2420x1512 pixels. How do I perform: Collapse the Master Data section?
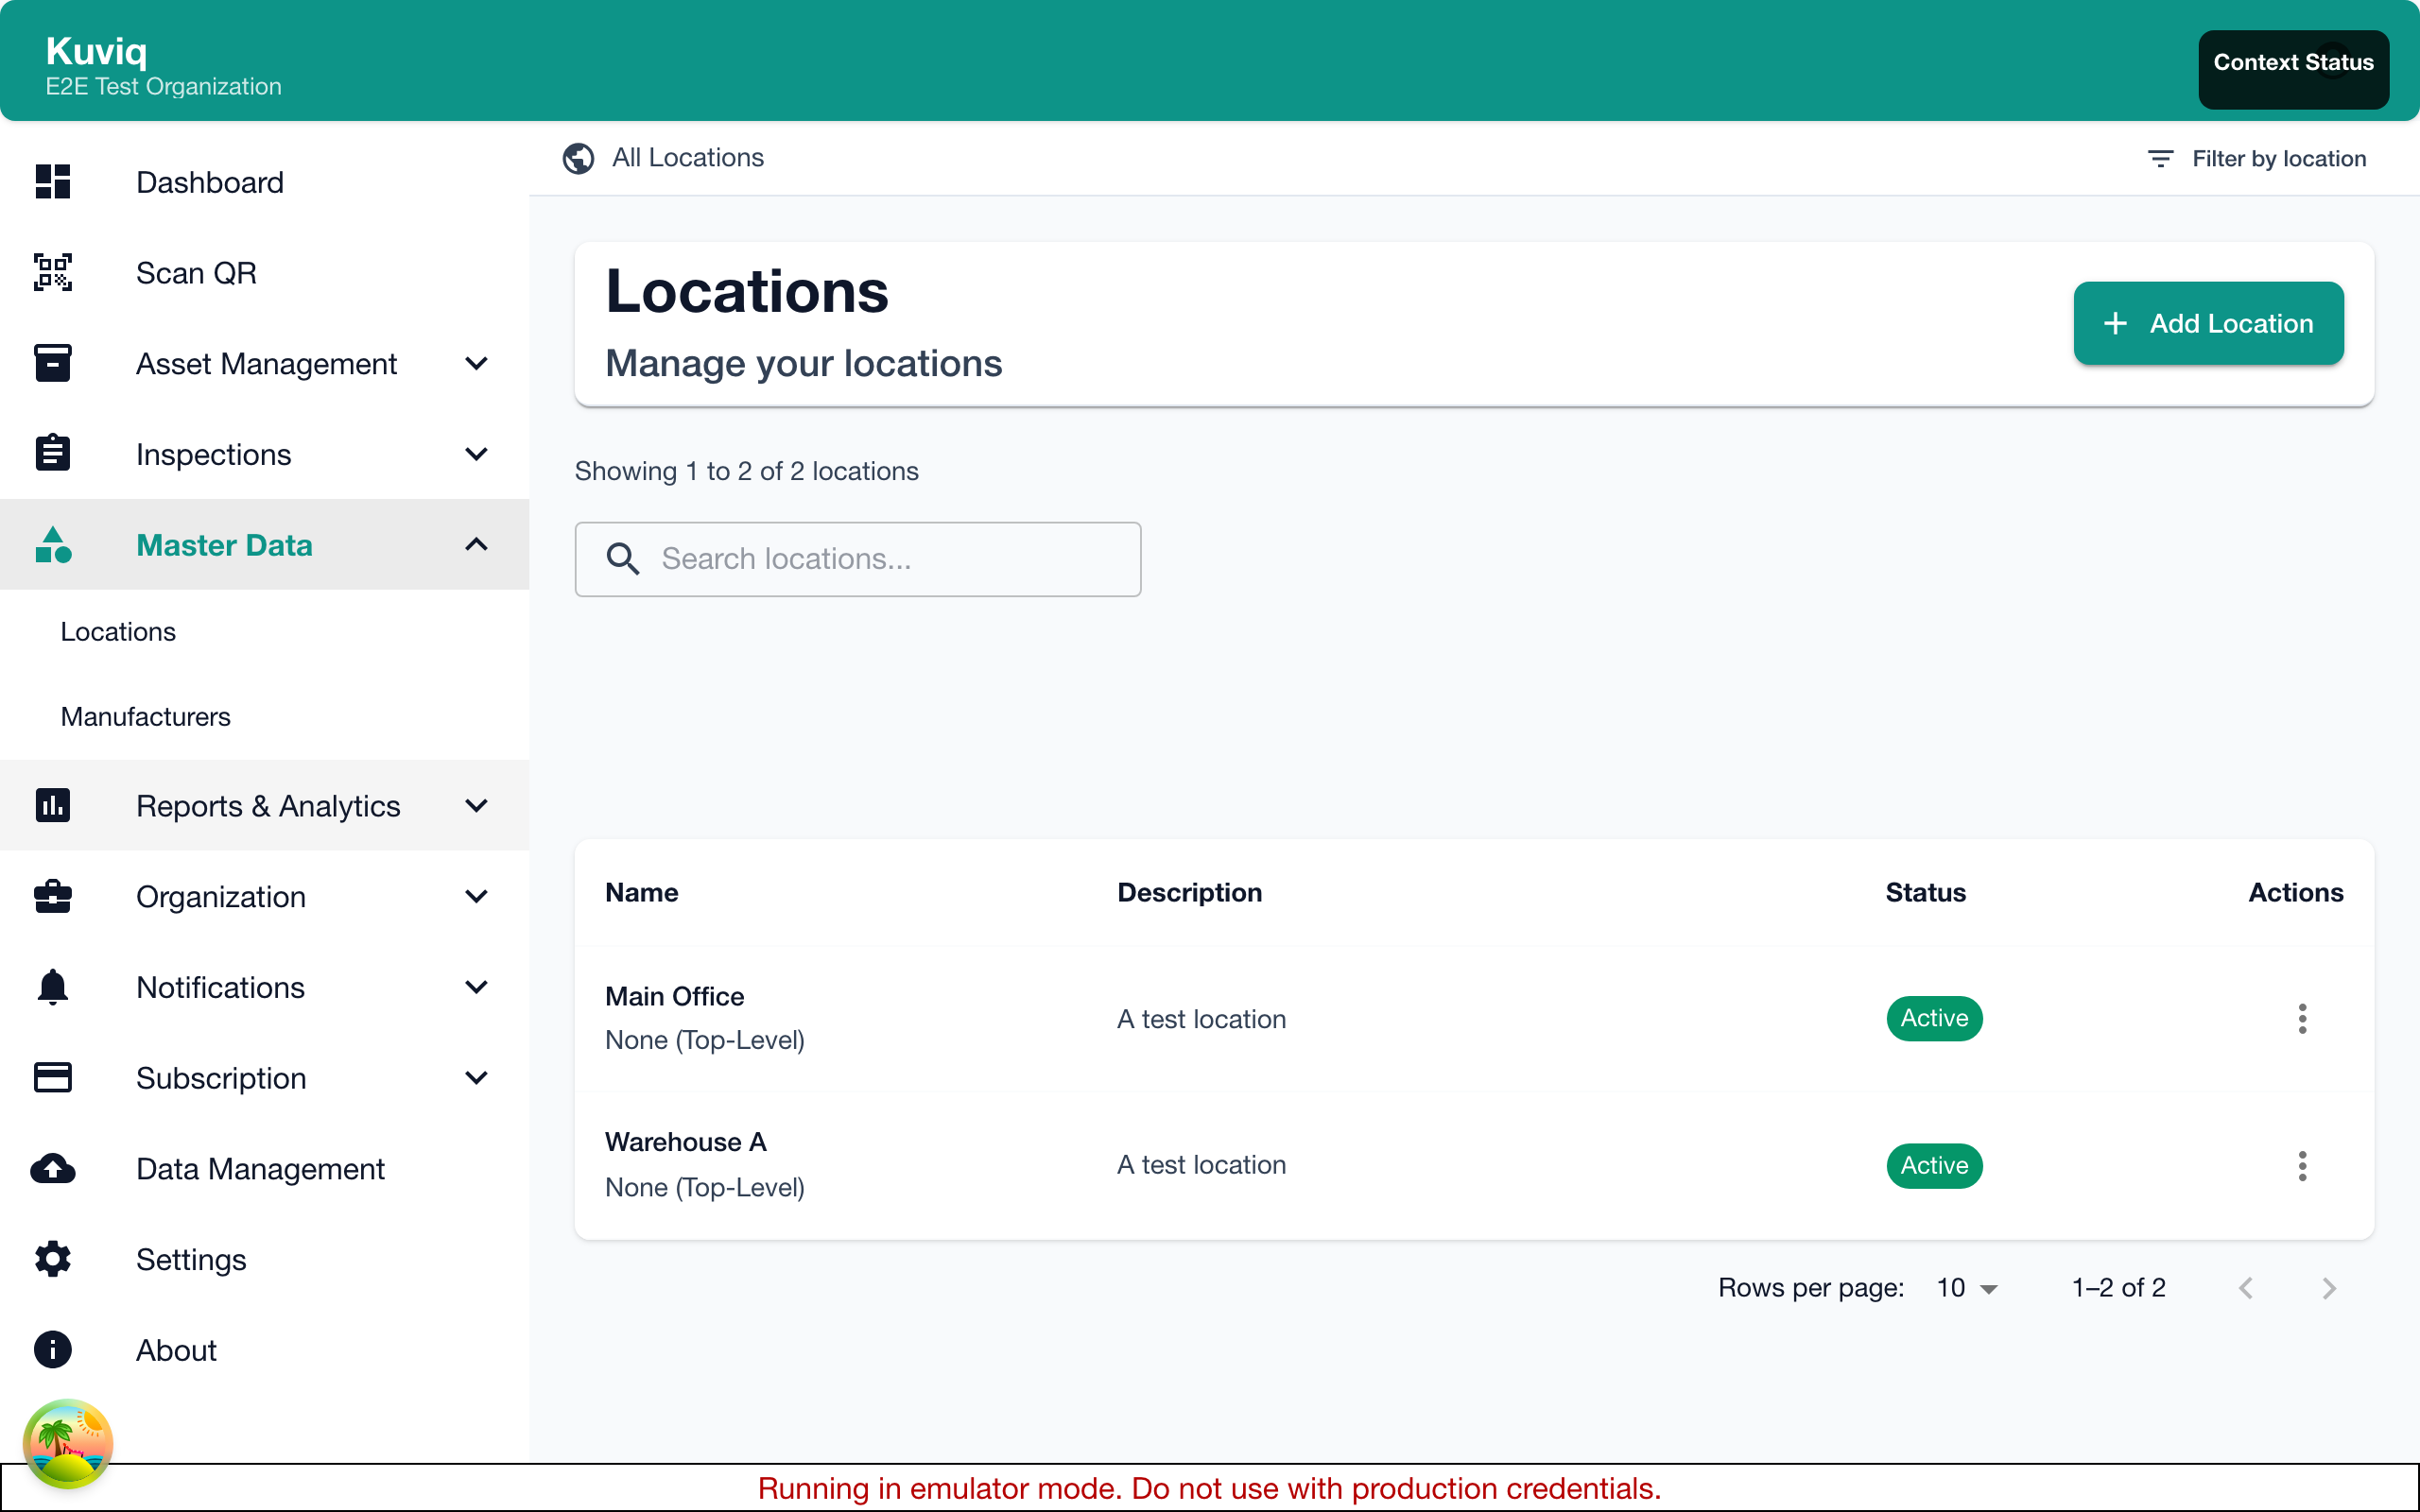(477, 545)
